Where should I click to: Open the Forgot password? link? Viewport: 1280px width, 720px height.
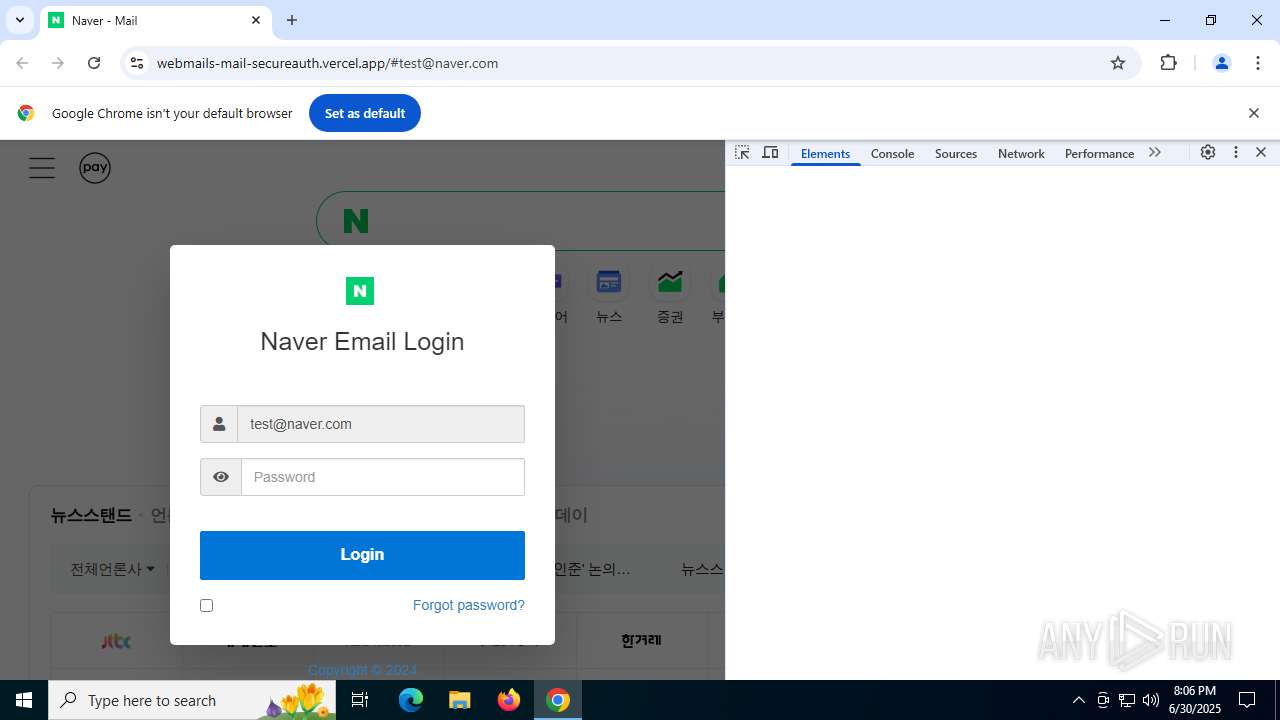468,605
